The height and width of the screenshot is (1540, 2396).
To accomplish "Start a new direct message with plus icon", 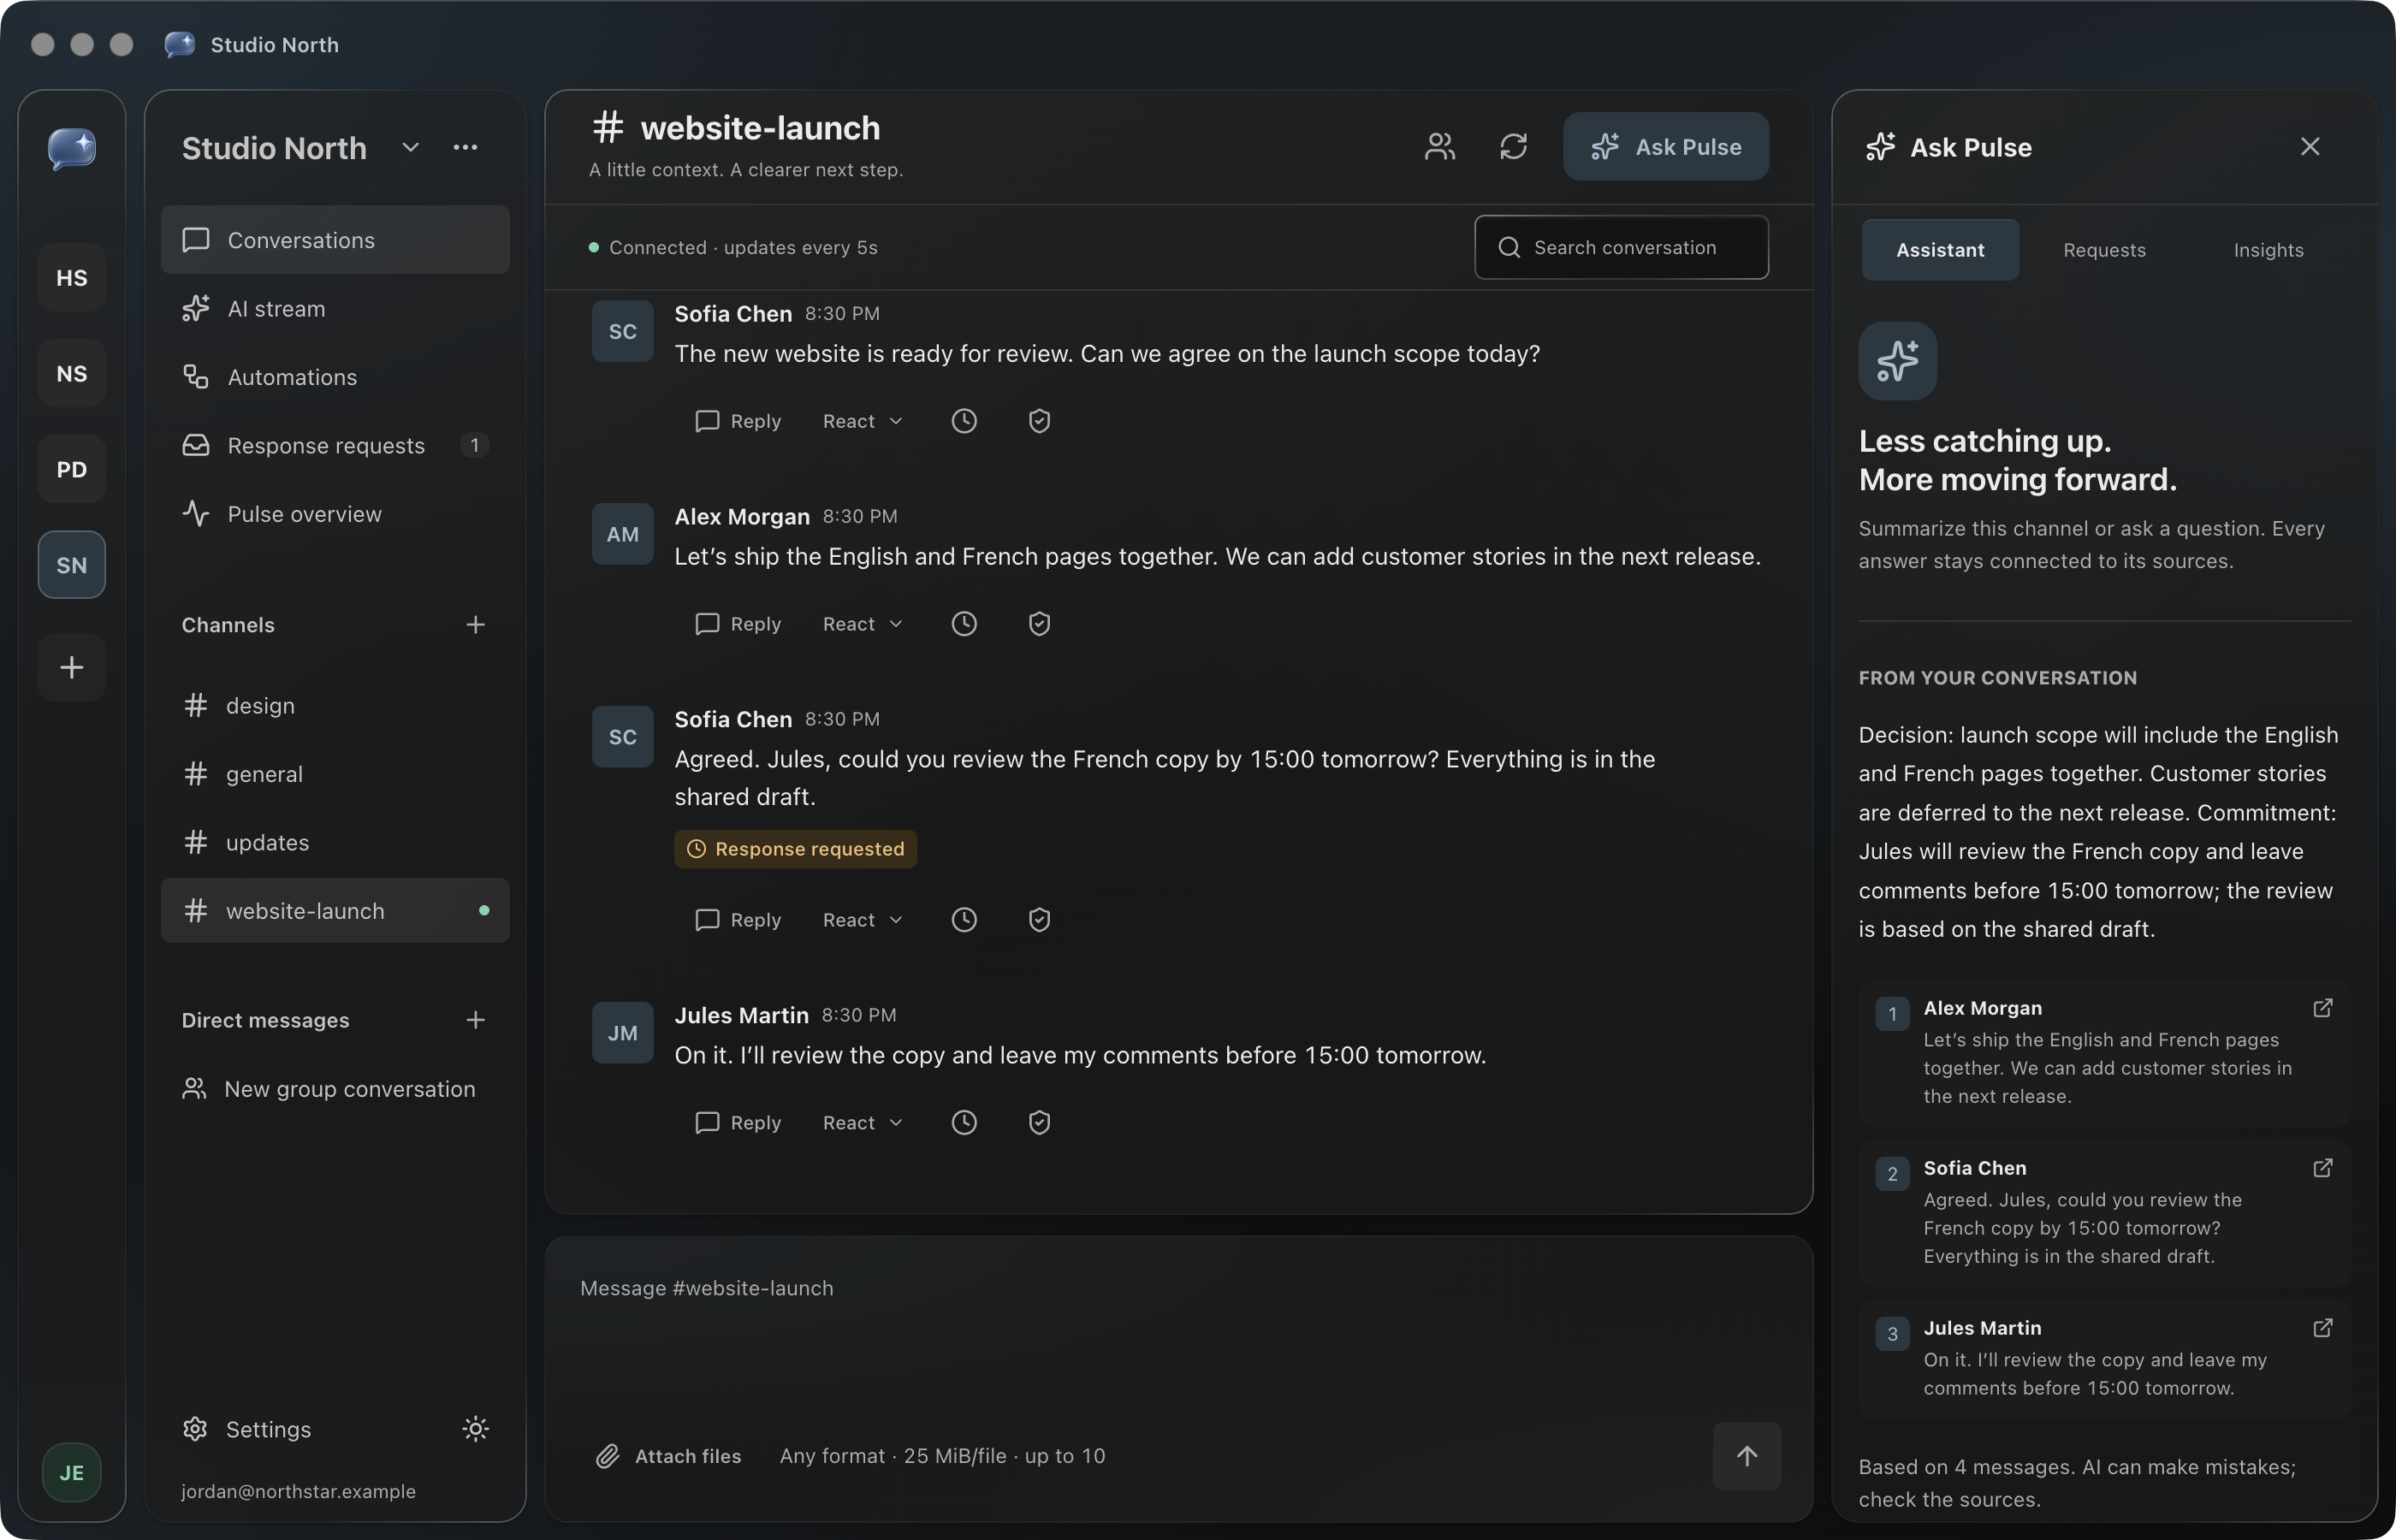I will coord(475,1020).
